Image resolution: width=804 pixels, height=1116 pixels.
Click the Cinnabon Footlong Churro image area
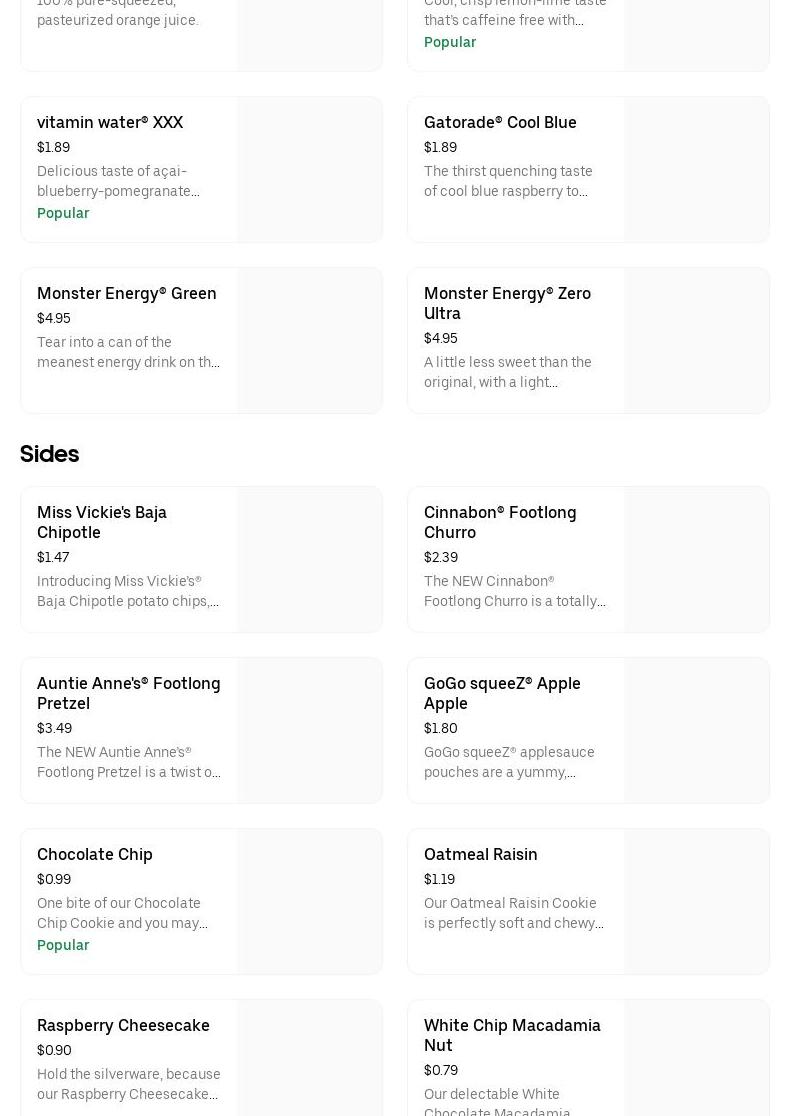[x=696, y=559]
